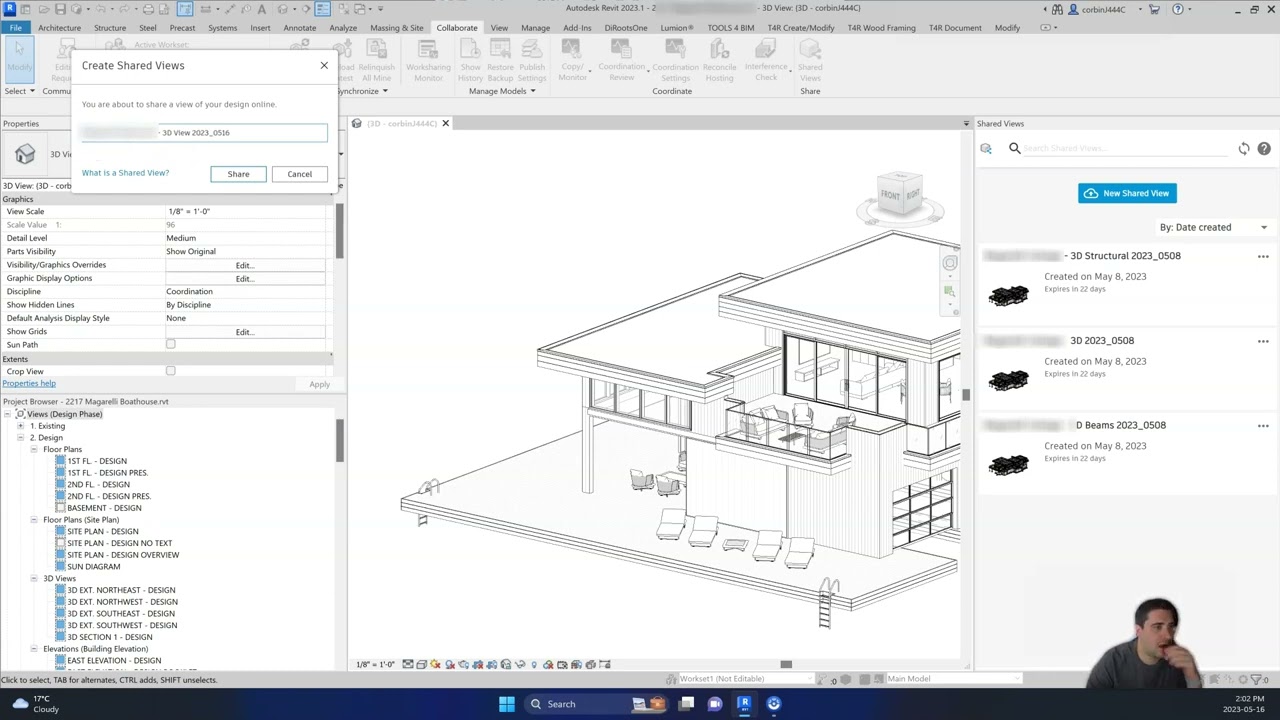
Task: Toggle the Sun Path checkbox
Action: click(x=170, y=344)
